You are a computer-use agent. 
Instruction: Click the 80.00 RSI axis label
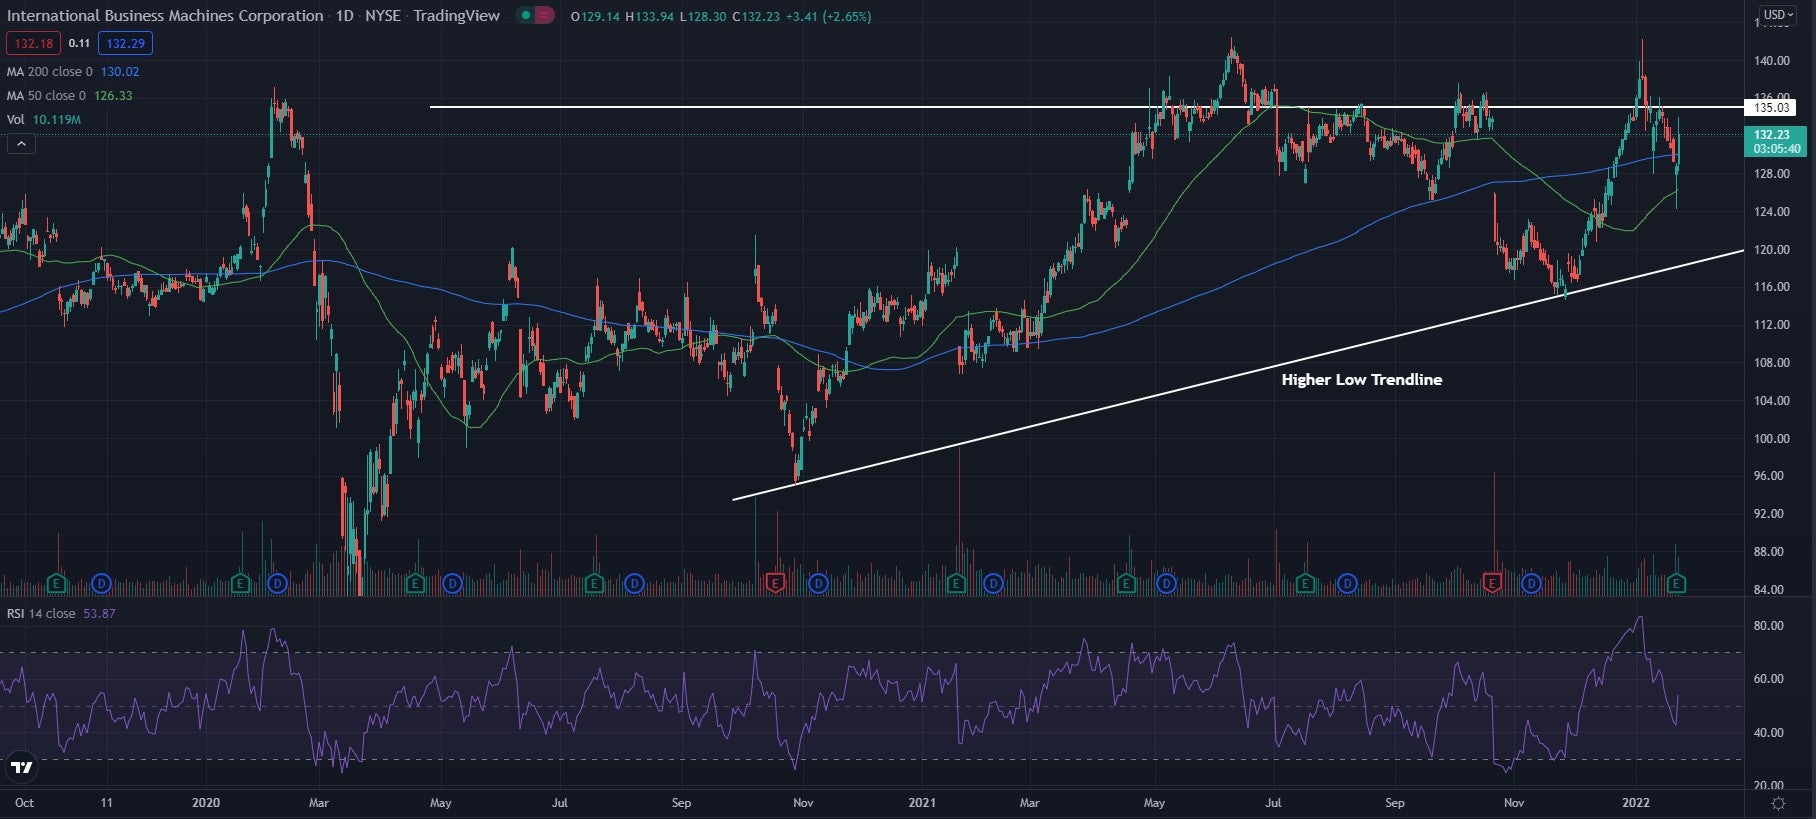click(x=1769, y=626)
